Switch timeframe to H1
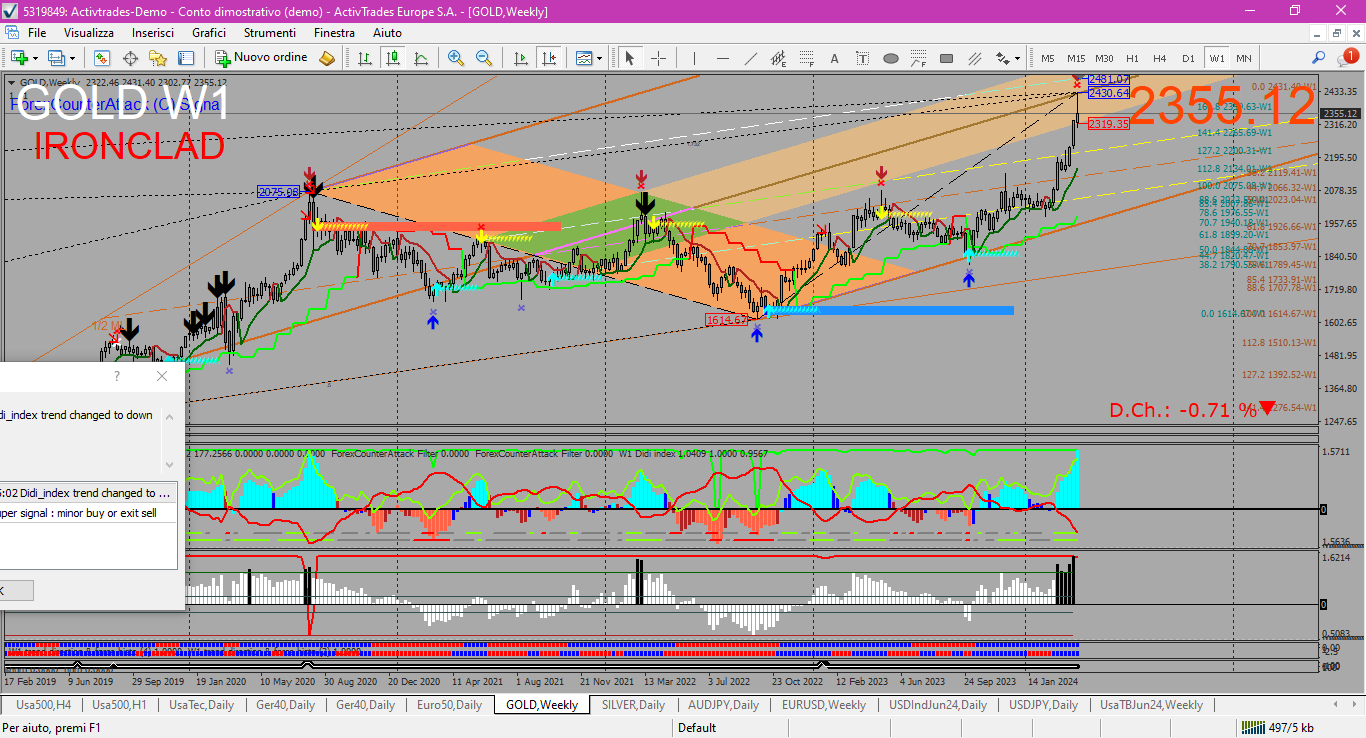Screen dimensions: 1366x738 coord(1132,58)
